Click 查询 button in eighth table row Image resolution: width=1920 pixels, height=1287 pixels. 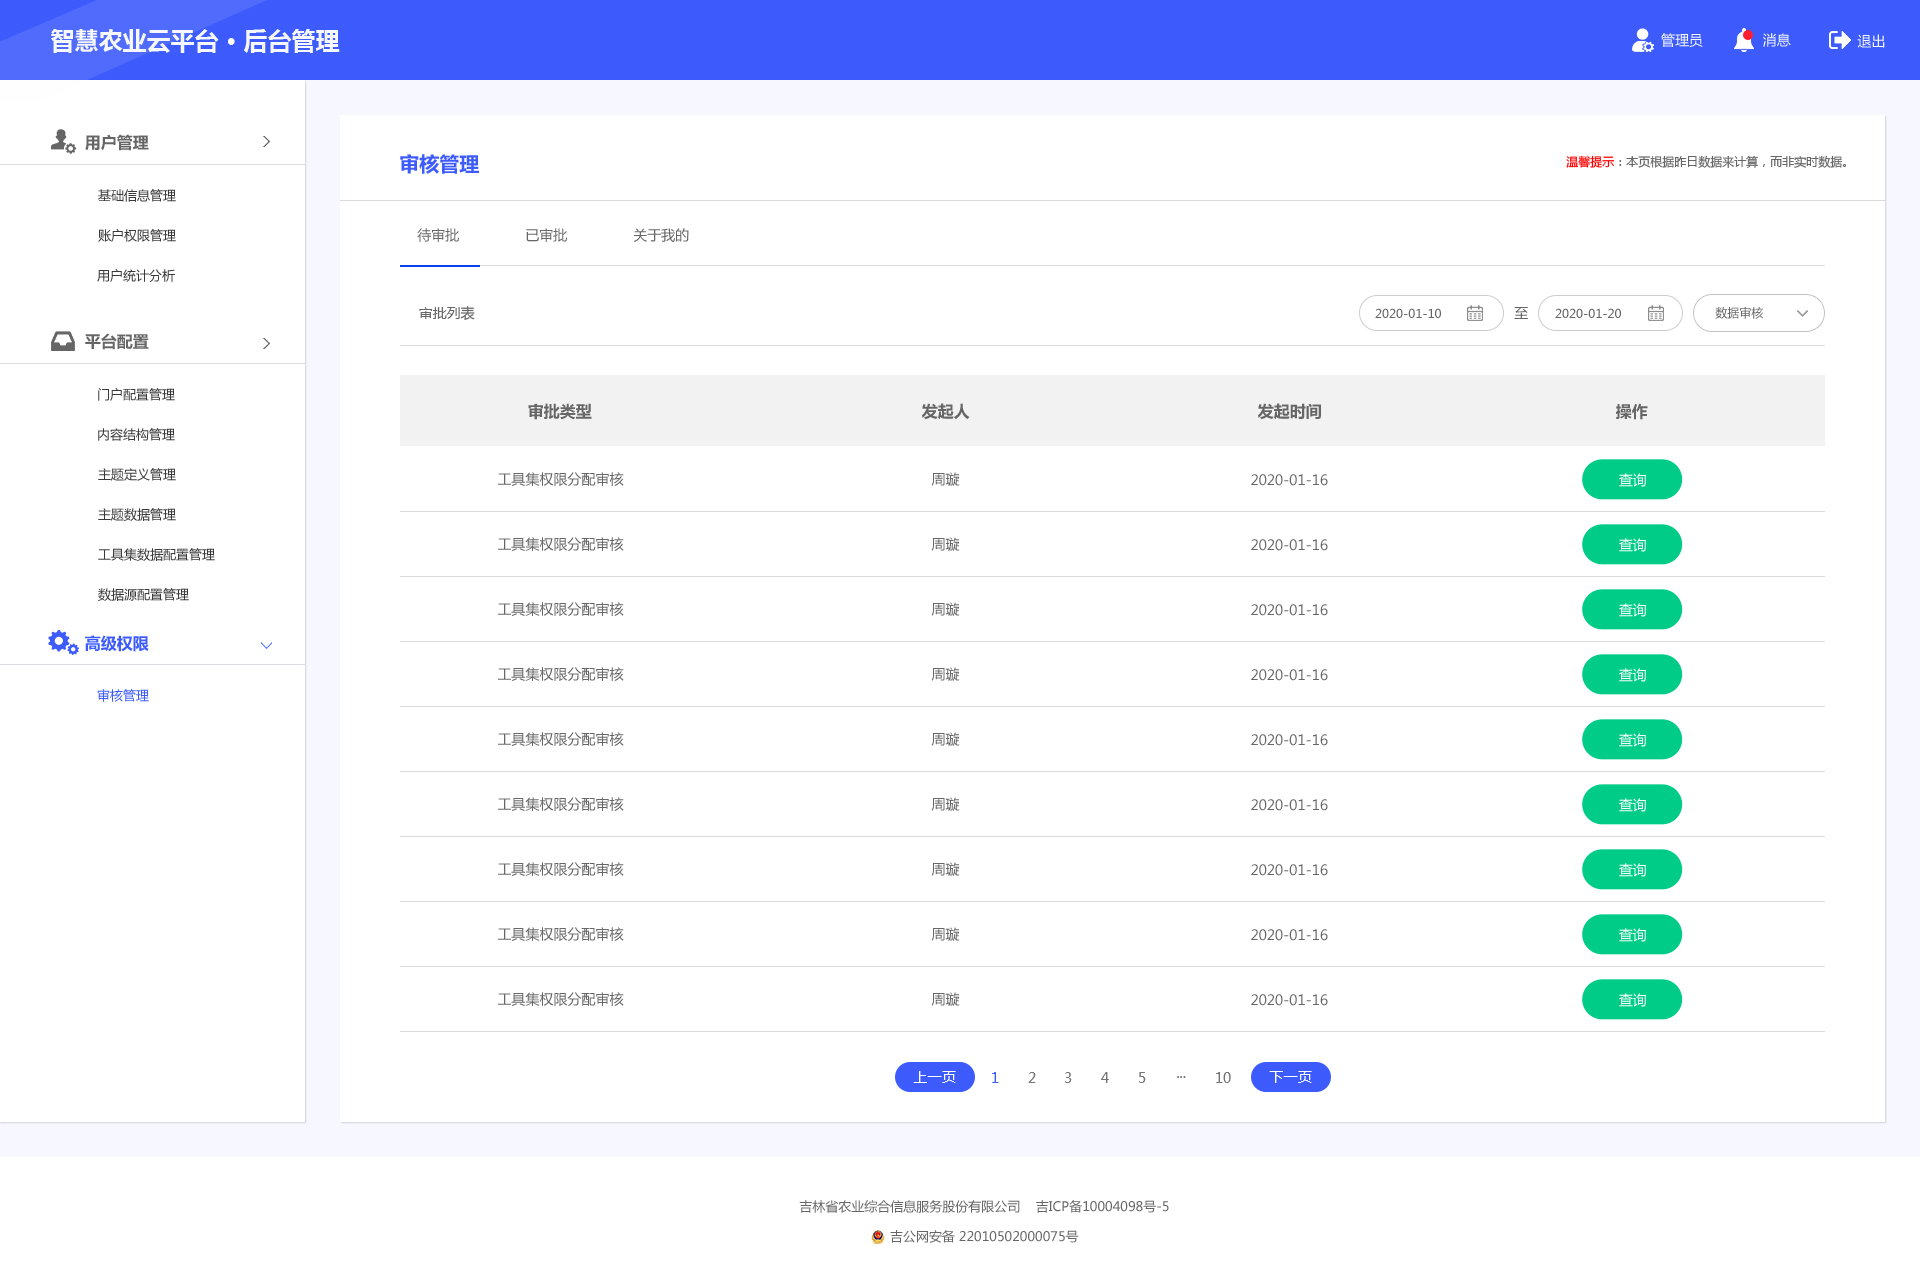pos(1632,934)
